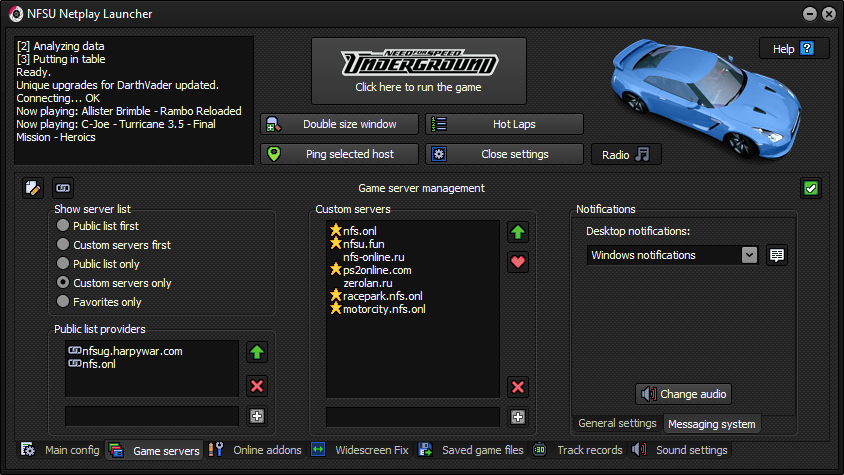Click the notification message test icon

coord(777,255)
